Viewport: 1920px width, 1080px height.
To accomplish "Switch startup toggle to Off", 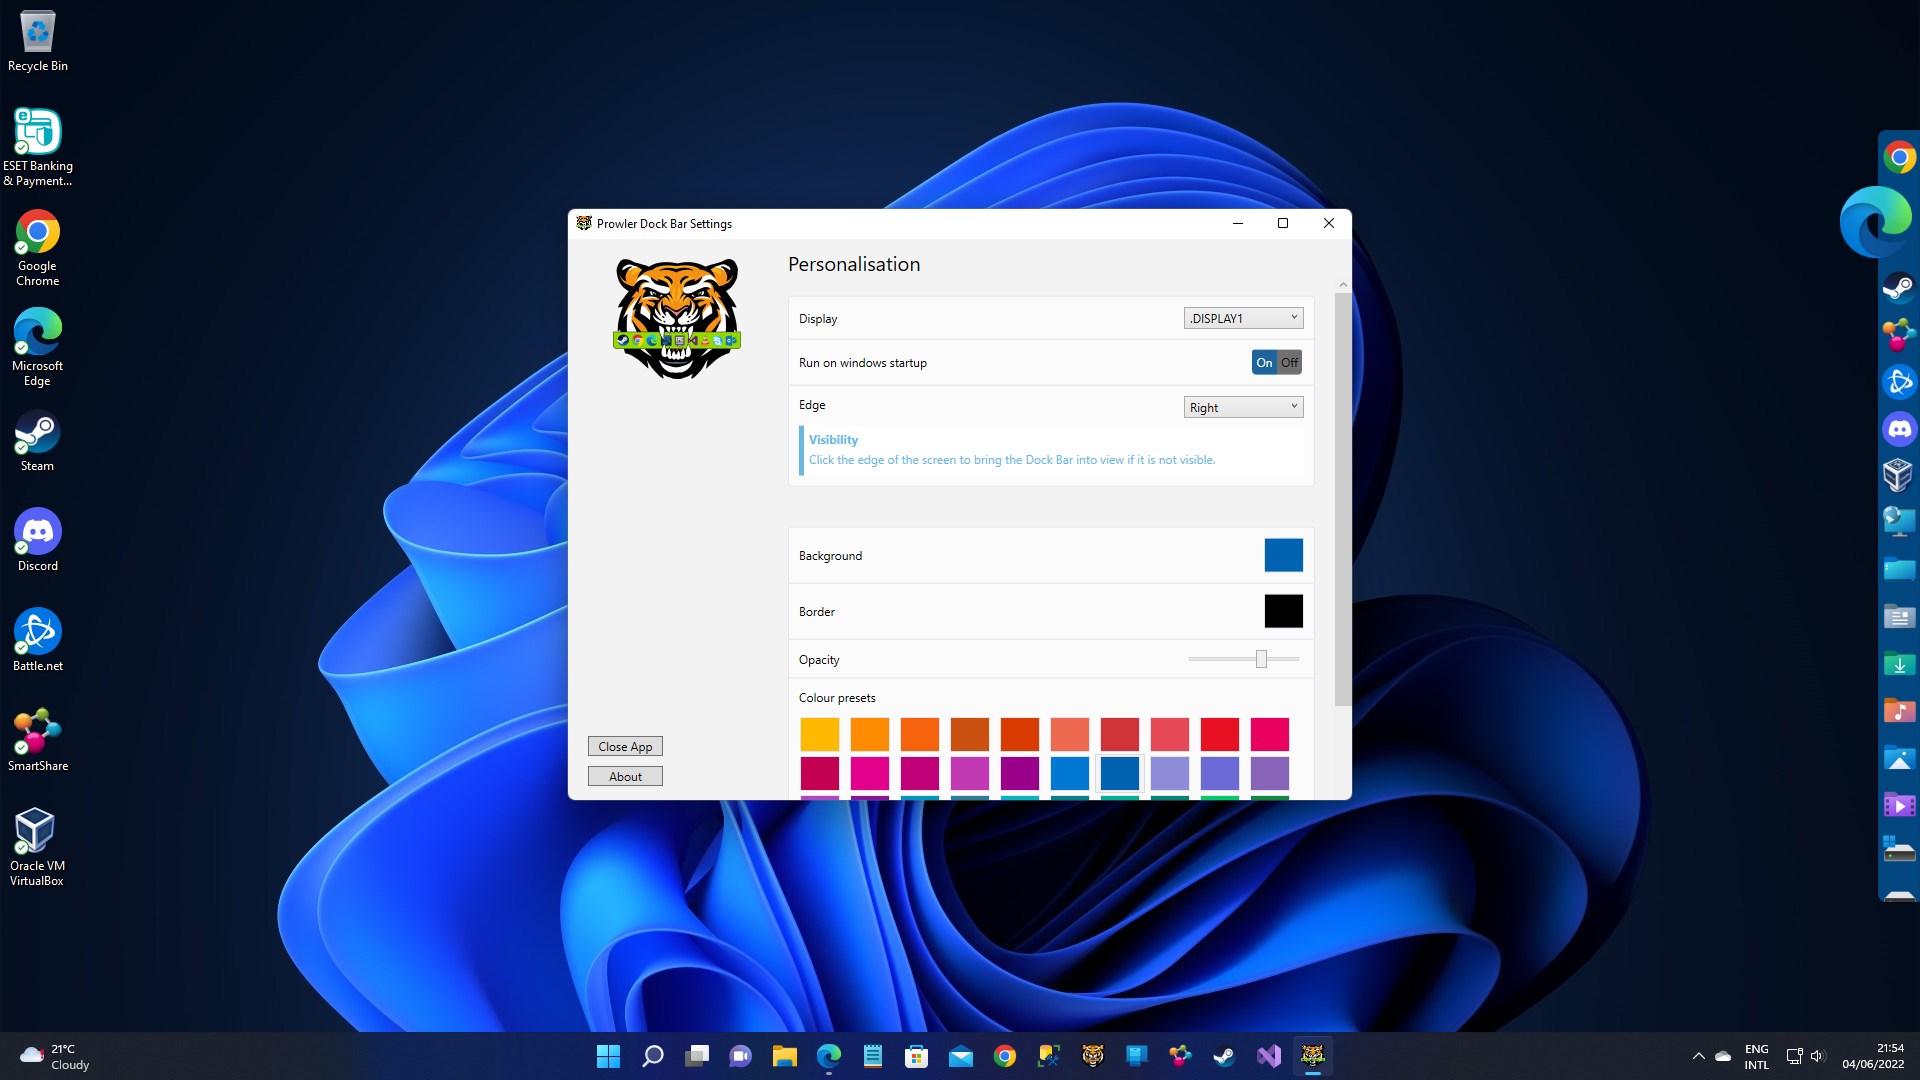I will click(1290, 363).
